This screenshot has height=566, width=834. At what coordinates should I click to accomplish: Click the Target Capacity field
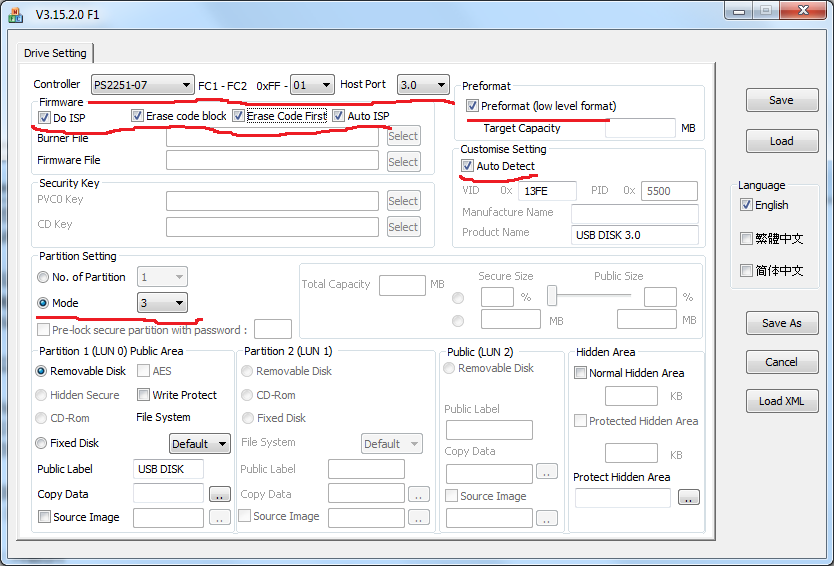pyautogui.click(x=640, y=128)
